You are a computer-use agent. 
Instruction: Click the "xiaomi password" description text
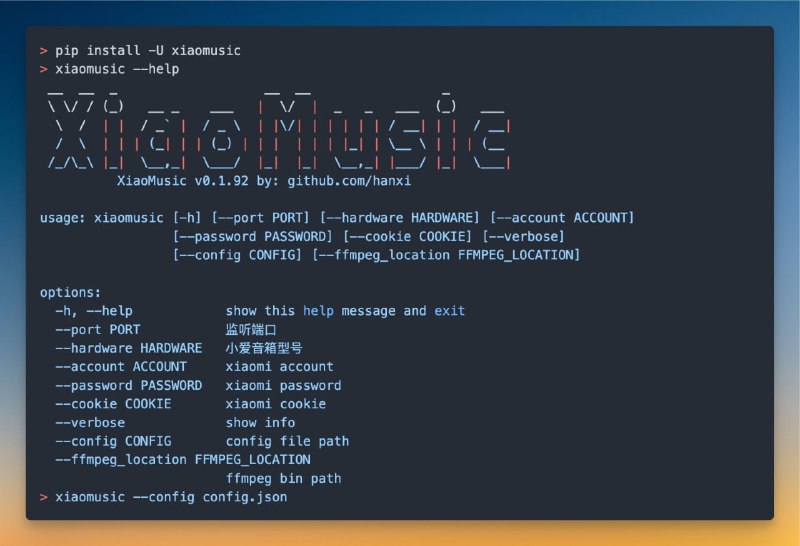(x=283, y=385)
